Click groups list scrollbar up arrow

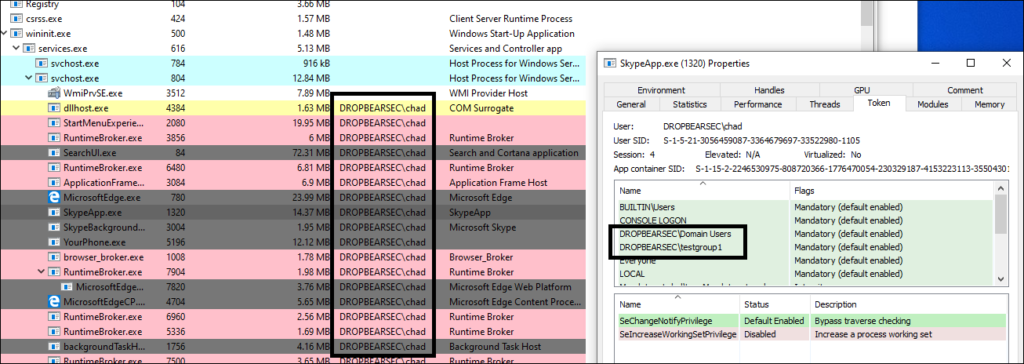[999, 189]
